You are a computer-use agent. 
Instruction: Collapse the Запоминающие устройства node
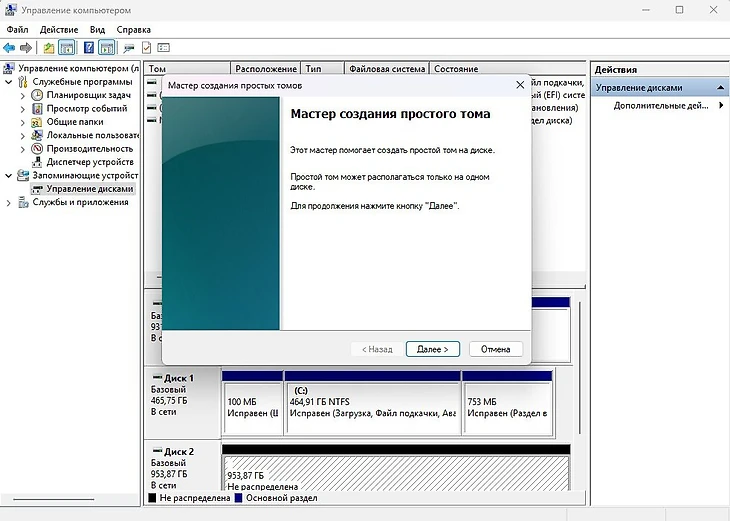point(8,176)
